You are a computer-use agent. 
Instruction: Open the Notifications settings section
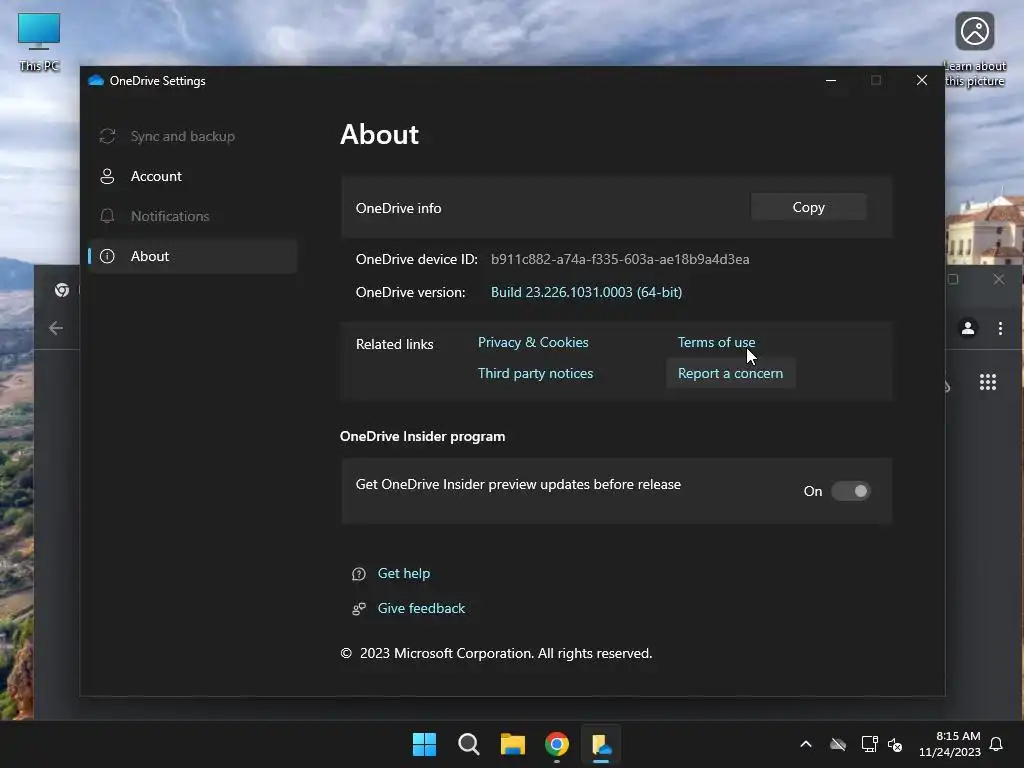(x=193, y=216)
